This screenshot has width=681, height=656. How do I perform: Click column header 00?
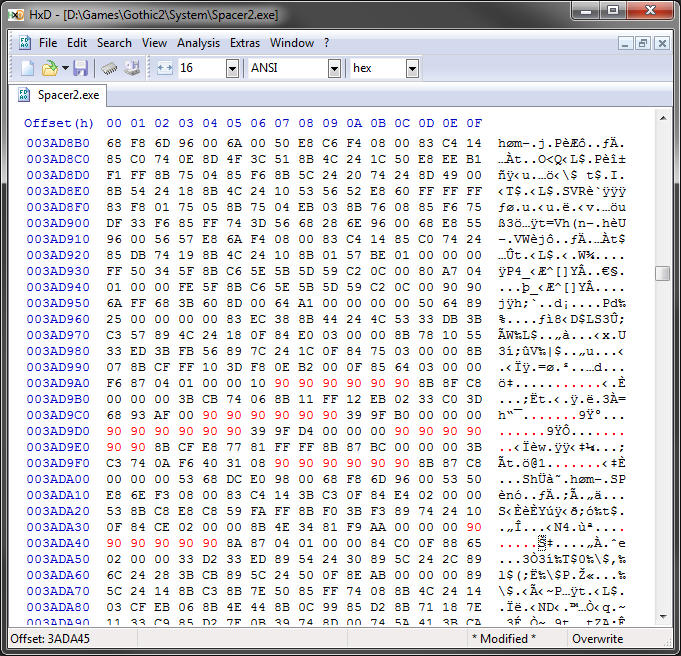[x=114, y=123]
